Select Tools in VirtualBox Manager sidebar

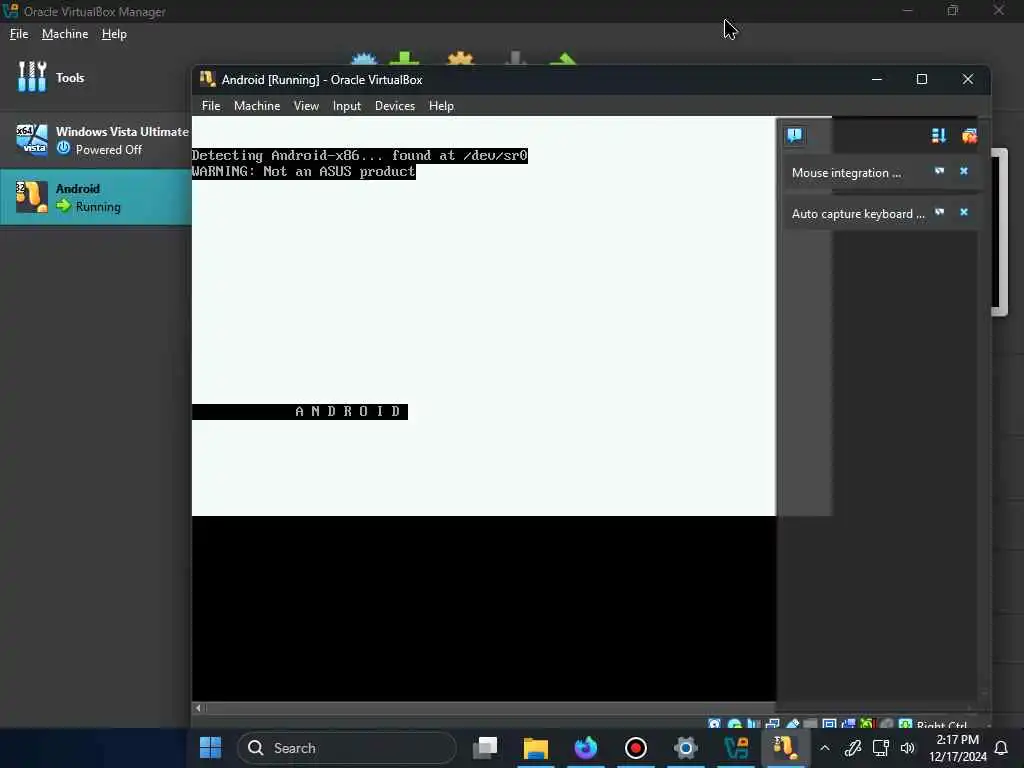point(95,77)
